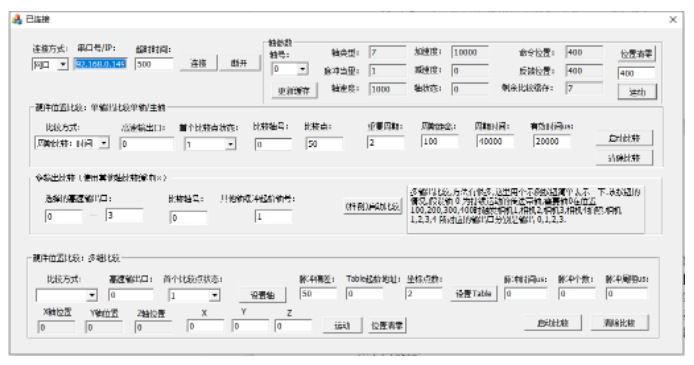Click 运动 button in the axis parameters group
The height and width of the screenshot is (365, 694).
pos(637,92)
